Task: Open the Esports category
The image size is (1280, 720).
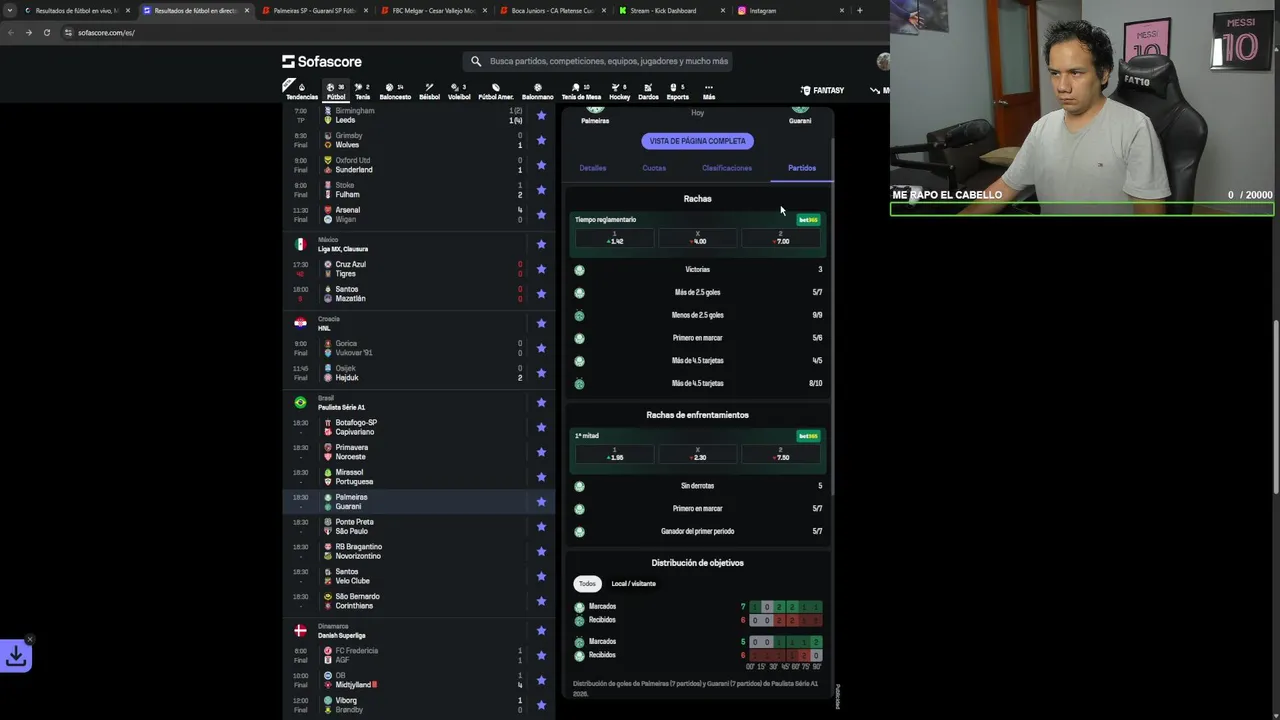Action: [x=678, y=91]
